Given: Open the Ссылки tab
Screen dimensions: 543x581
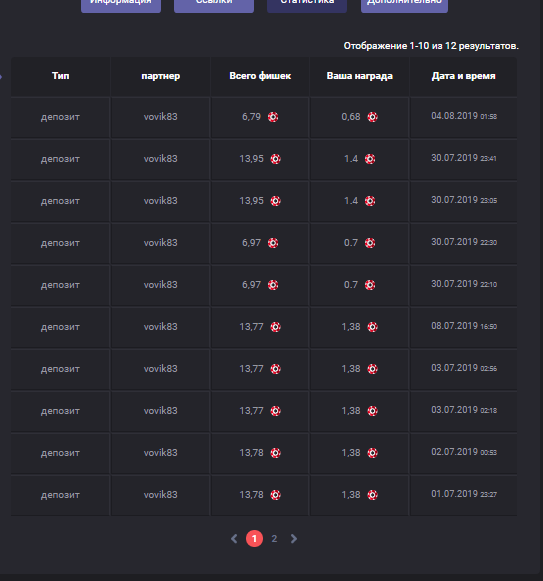Looking at the screenshot, I should (214, 3).
